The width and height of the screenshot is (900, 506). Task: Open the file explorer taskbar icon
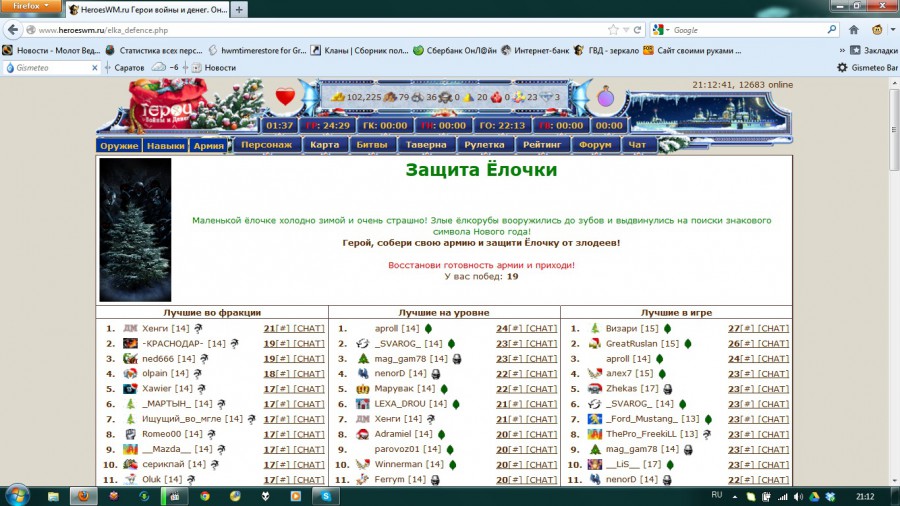click(x=53, y=496)
